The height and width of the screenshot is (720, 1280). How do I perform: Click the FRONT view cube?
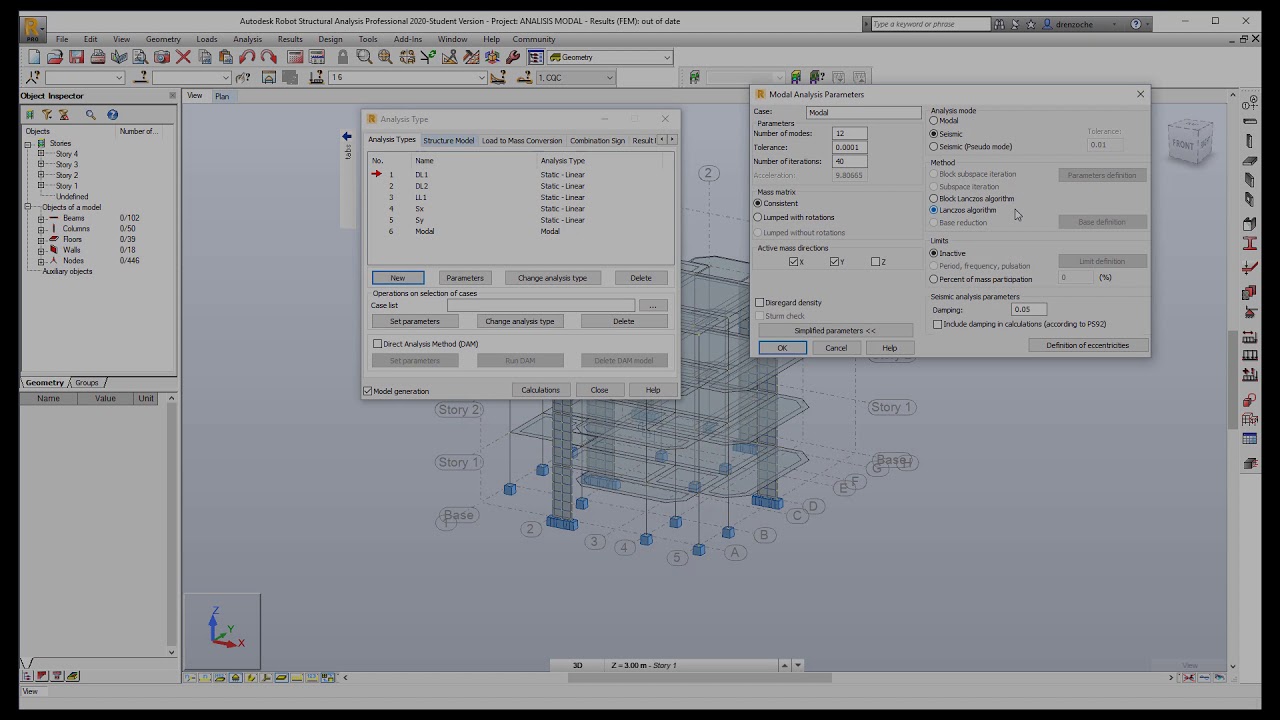tap(1190, 142)
